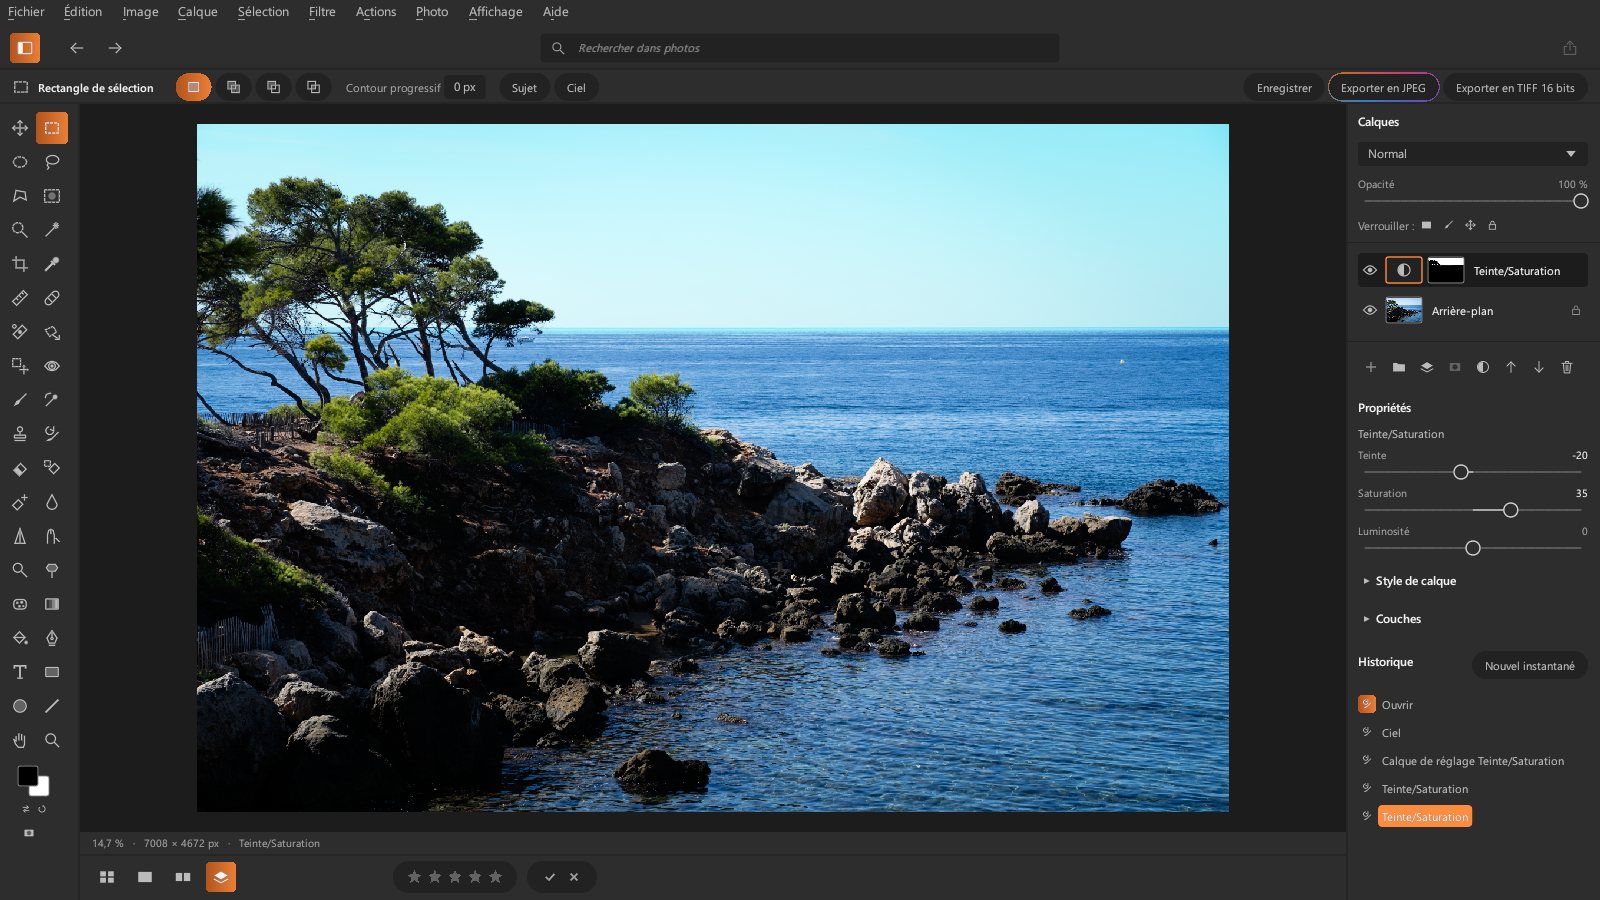Toggle the layers view at bottom
1600x900 pixels.
[221, 877]
